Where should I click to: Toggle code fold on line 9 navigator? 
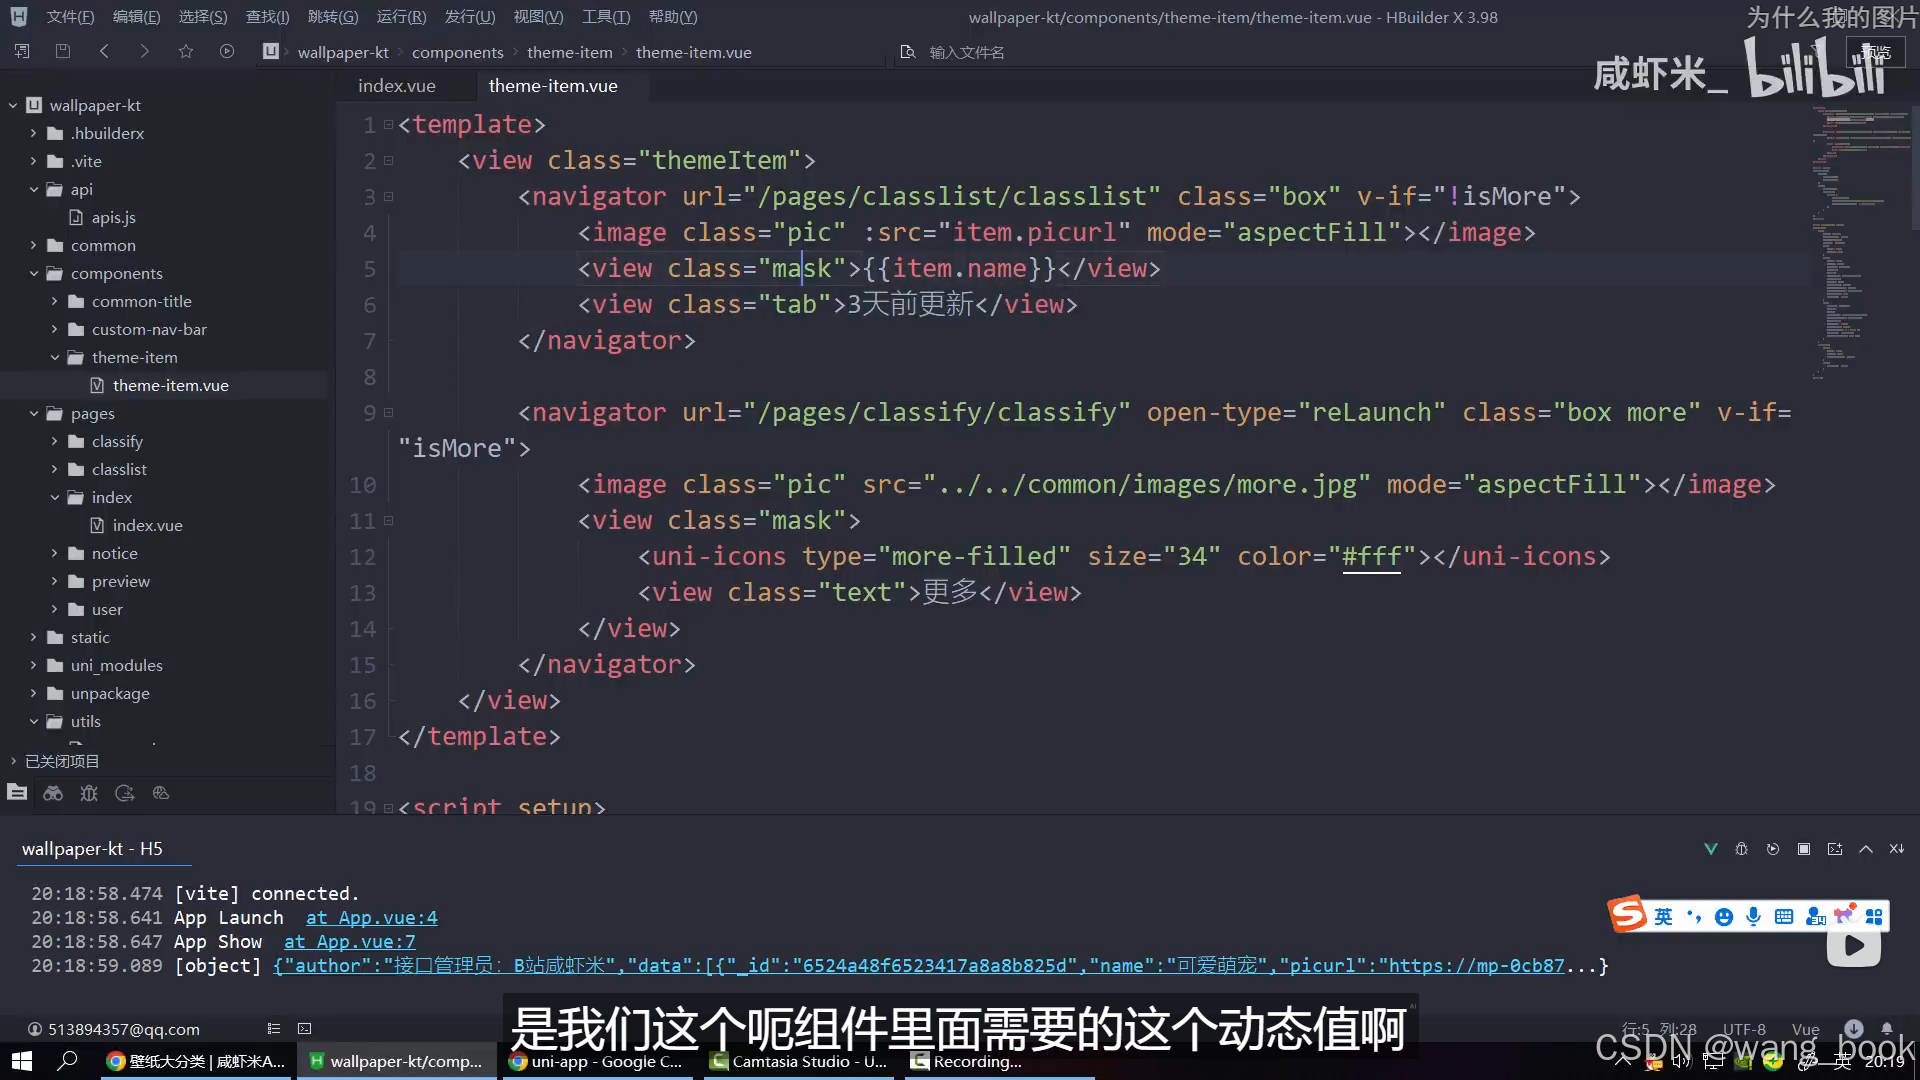pyautogui.click(x=389, y=412)
